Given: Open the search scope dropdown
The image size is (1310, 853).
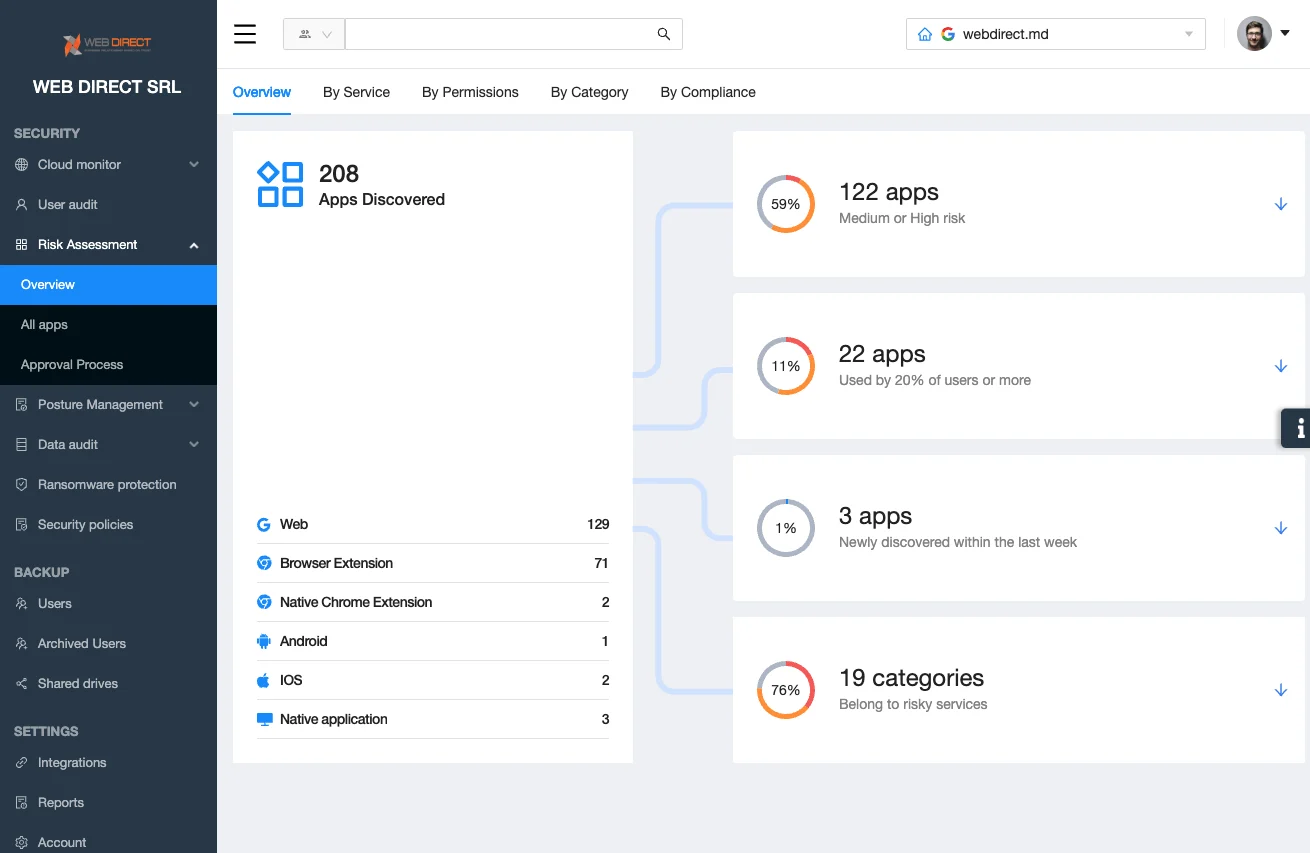Looking at the screenshot, I should 314,34.
